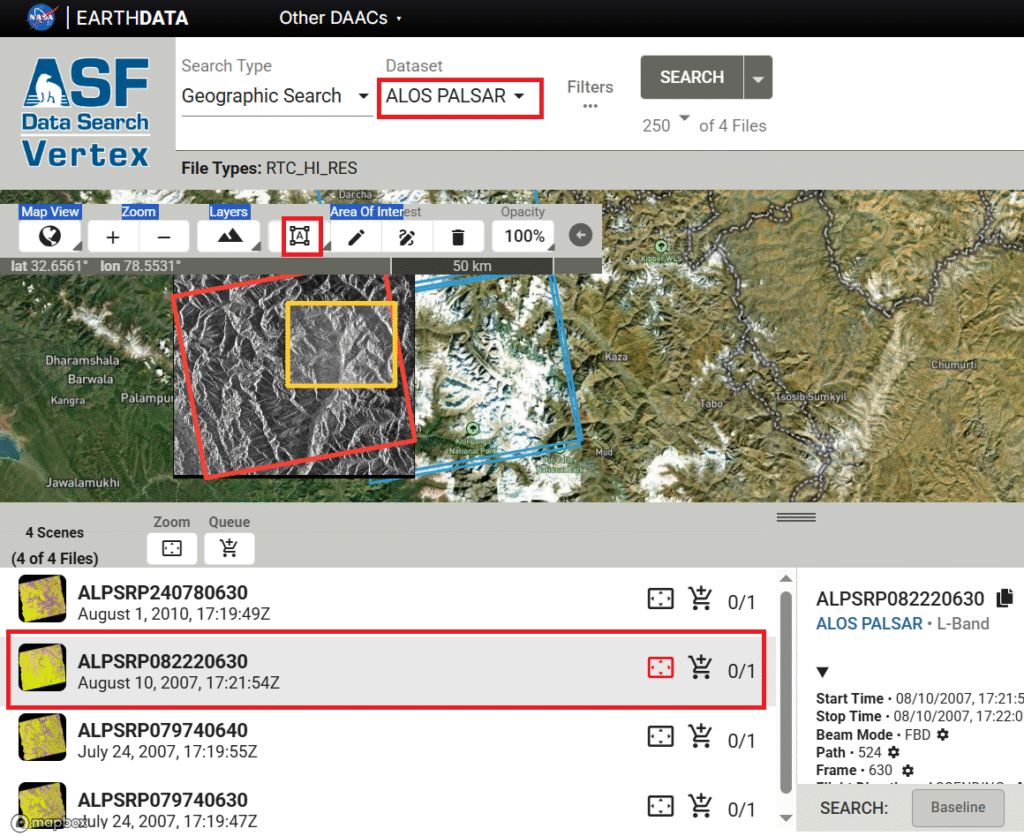This screenshot has height=836, width=1024.
Task: Add all results to download queue
Action: 229,548
